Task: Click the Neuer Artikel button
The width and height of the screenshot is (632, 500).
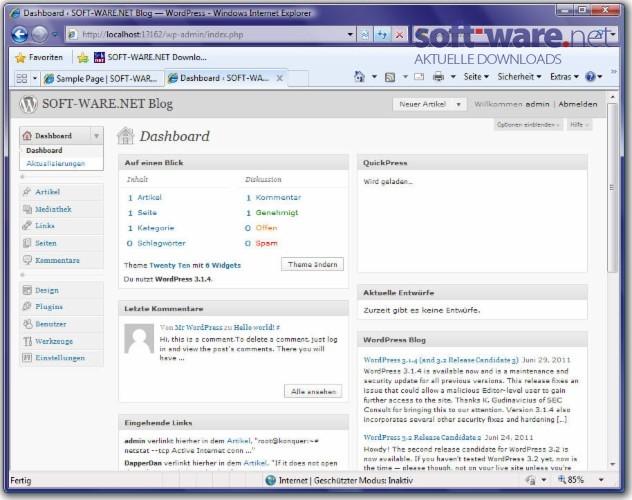Action: coord(422,104)
